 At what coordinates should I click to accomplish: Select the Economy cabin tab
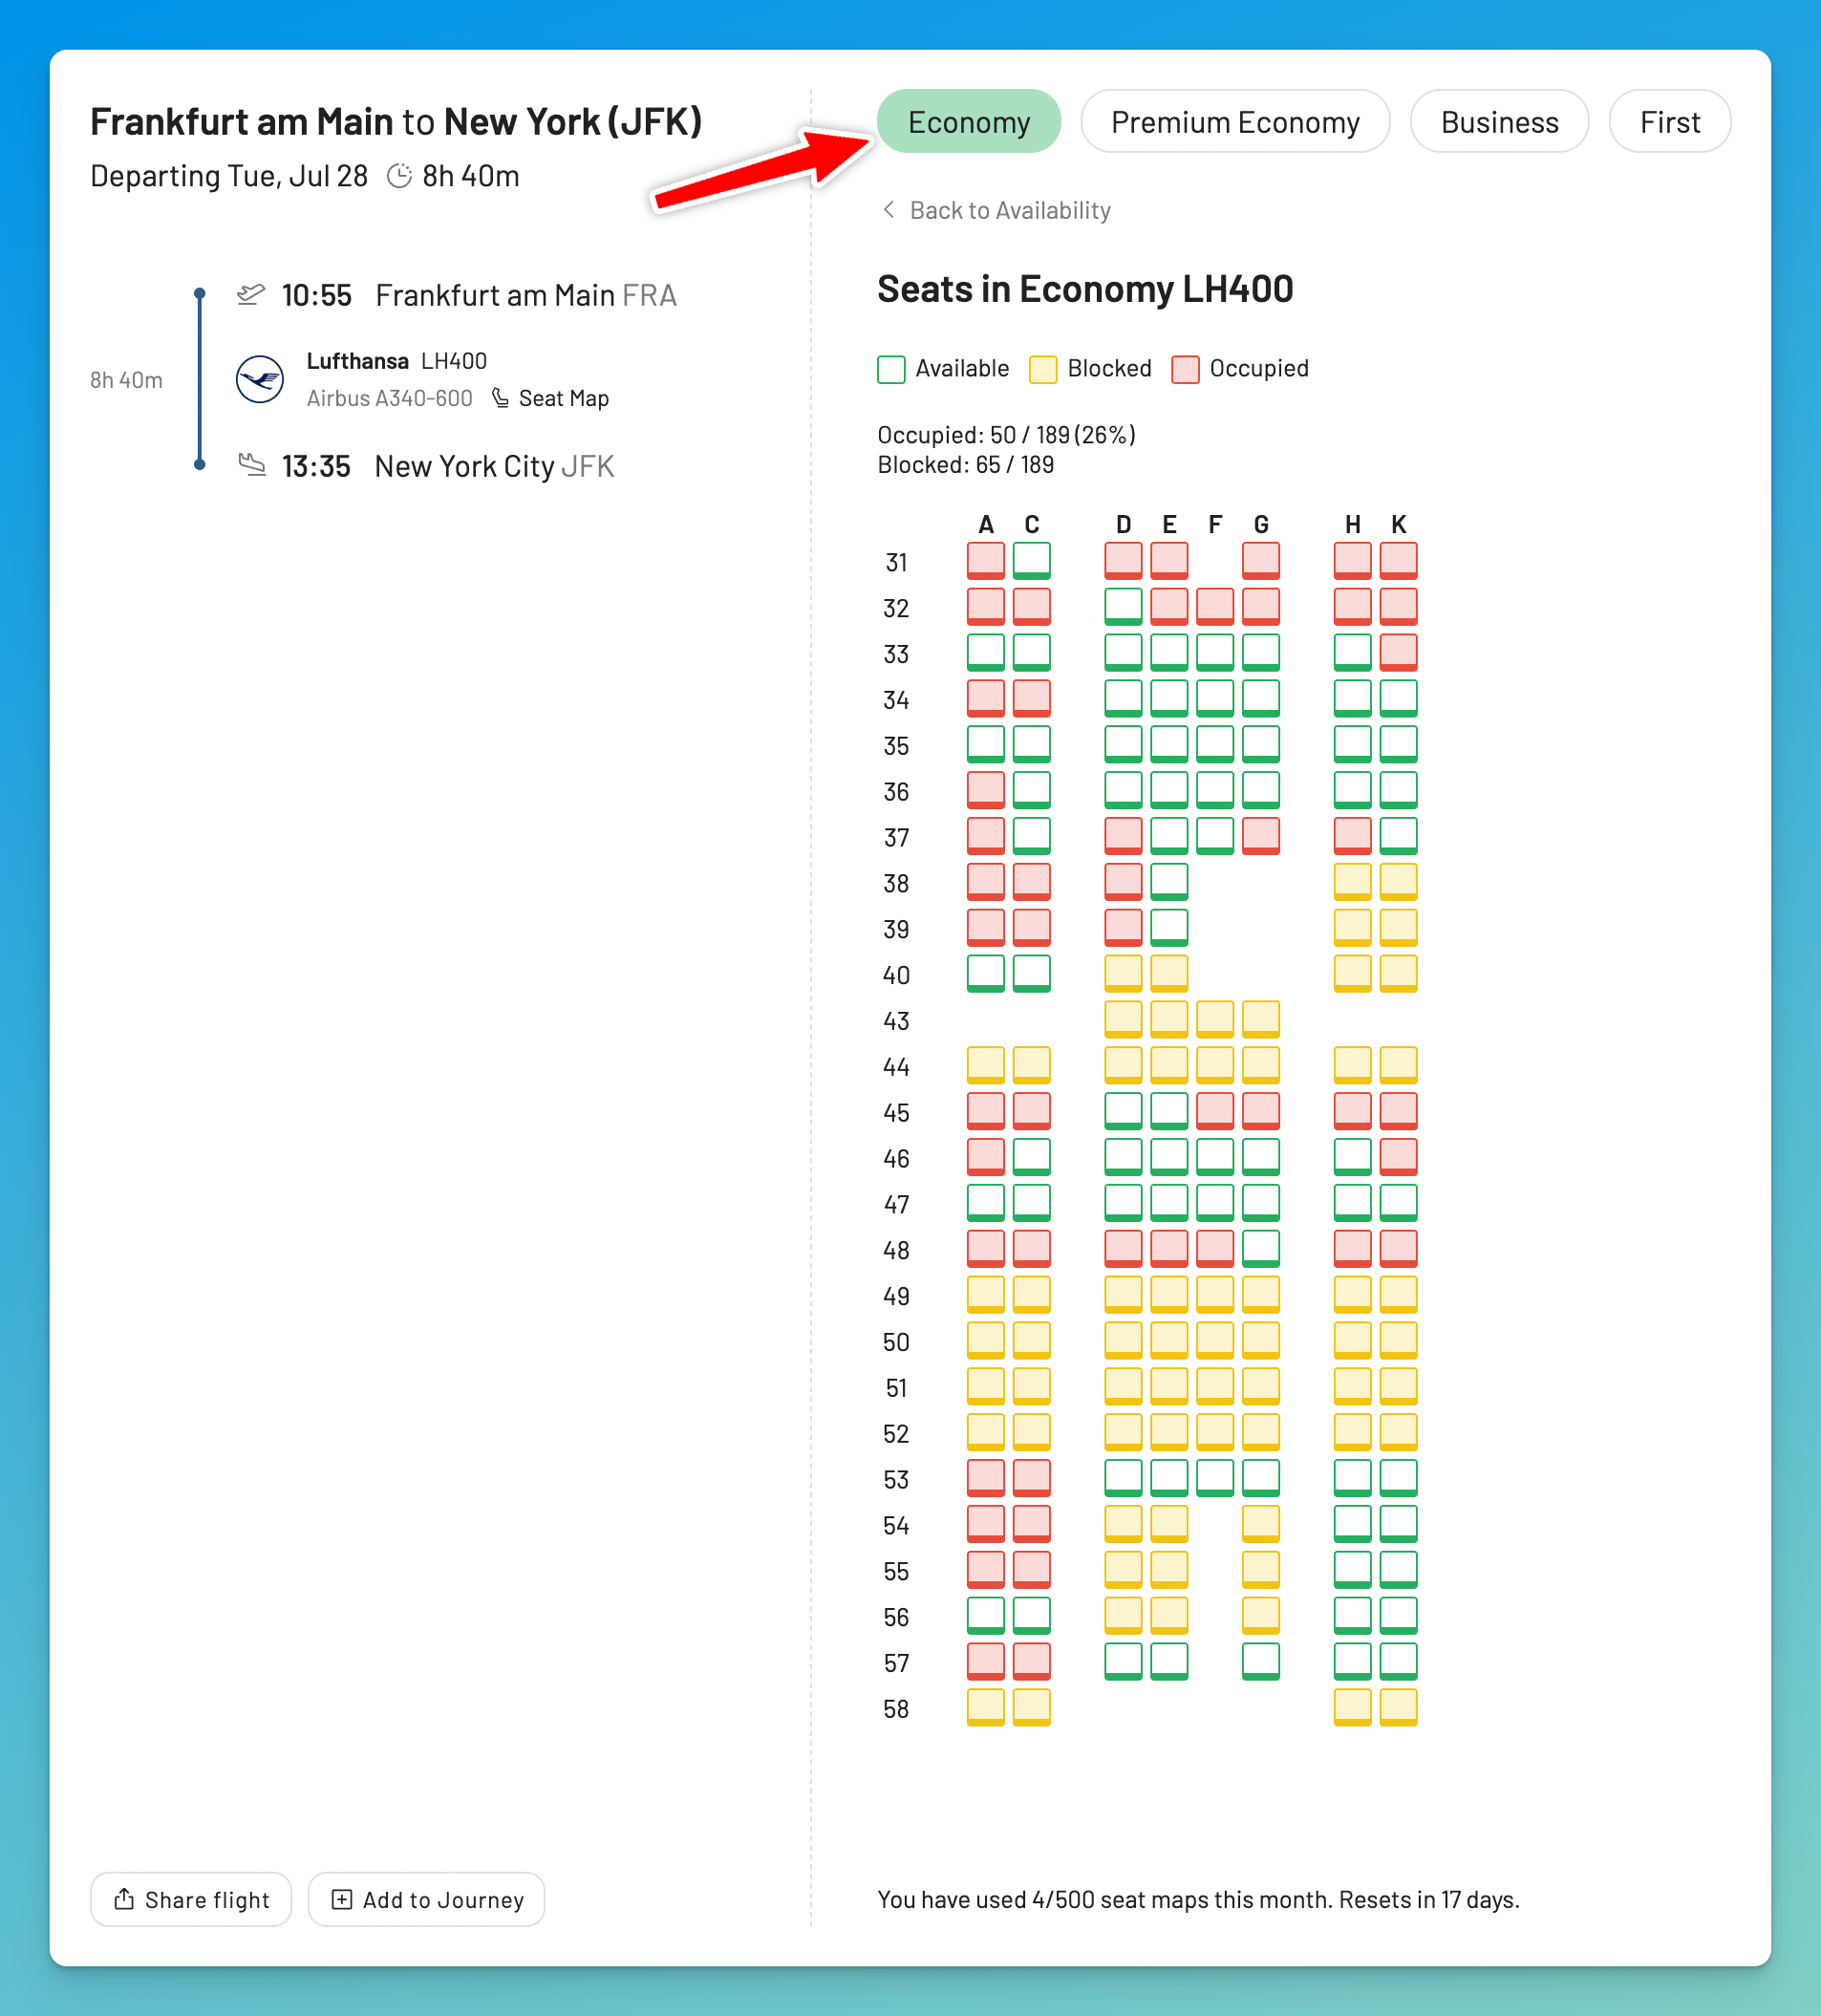[968, 121]
